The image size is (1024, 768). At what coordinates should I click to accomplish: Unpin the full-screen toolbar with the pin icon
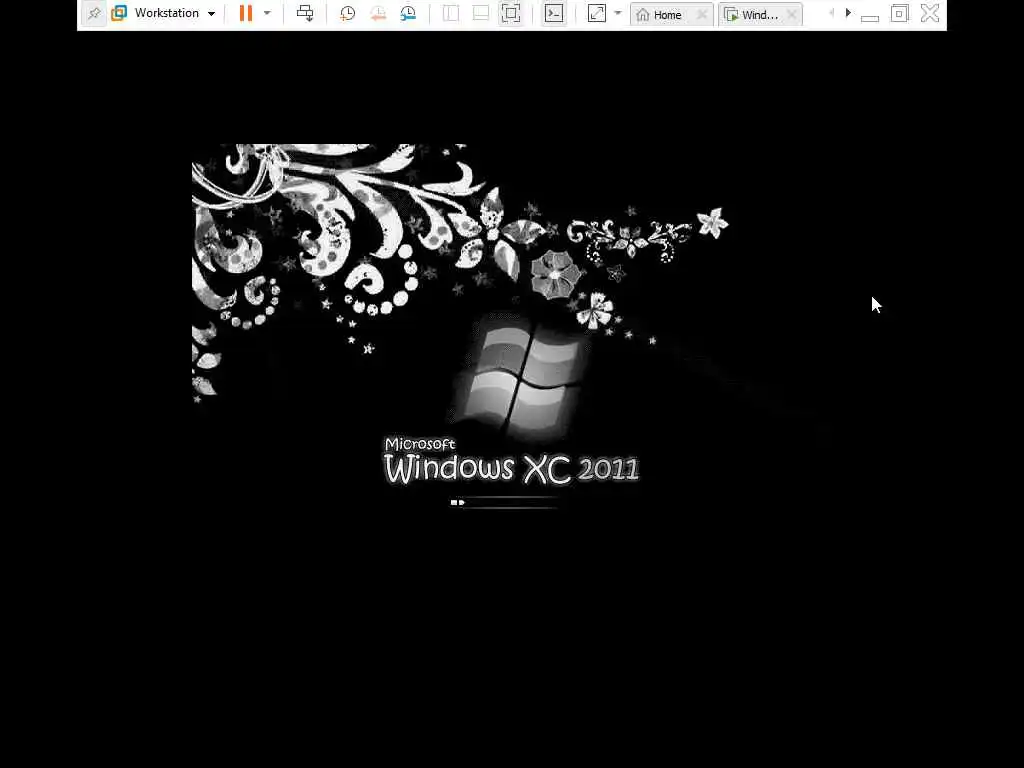coord(94,13)
